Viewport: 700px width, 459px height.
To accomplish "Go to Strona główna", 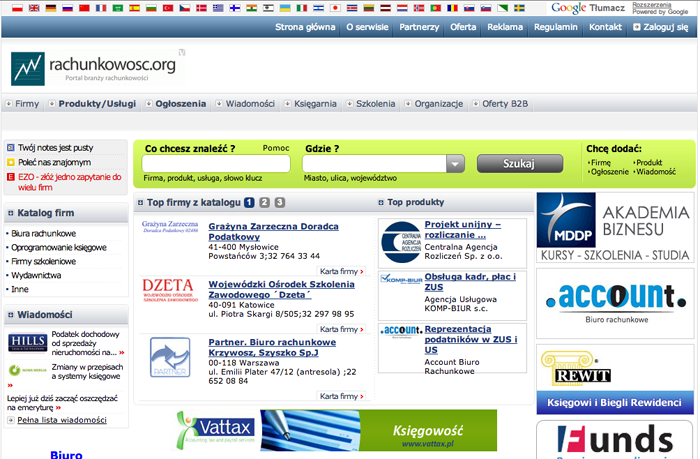I will point(305,27).
